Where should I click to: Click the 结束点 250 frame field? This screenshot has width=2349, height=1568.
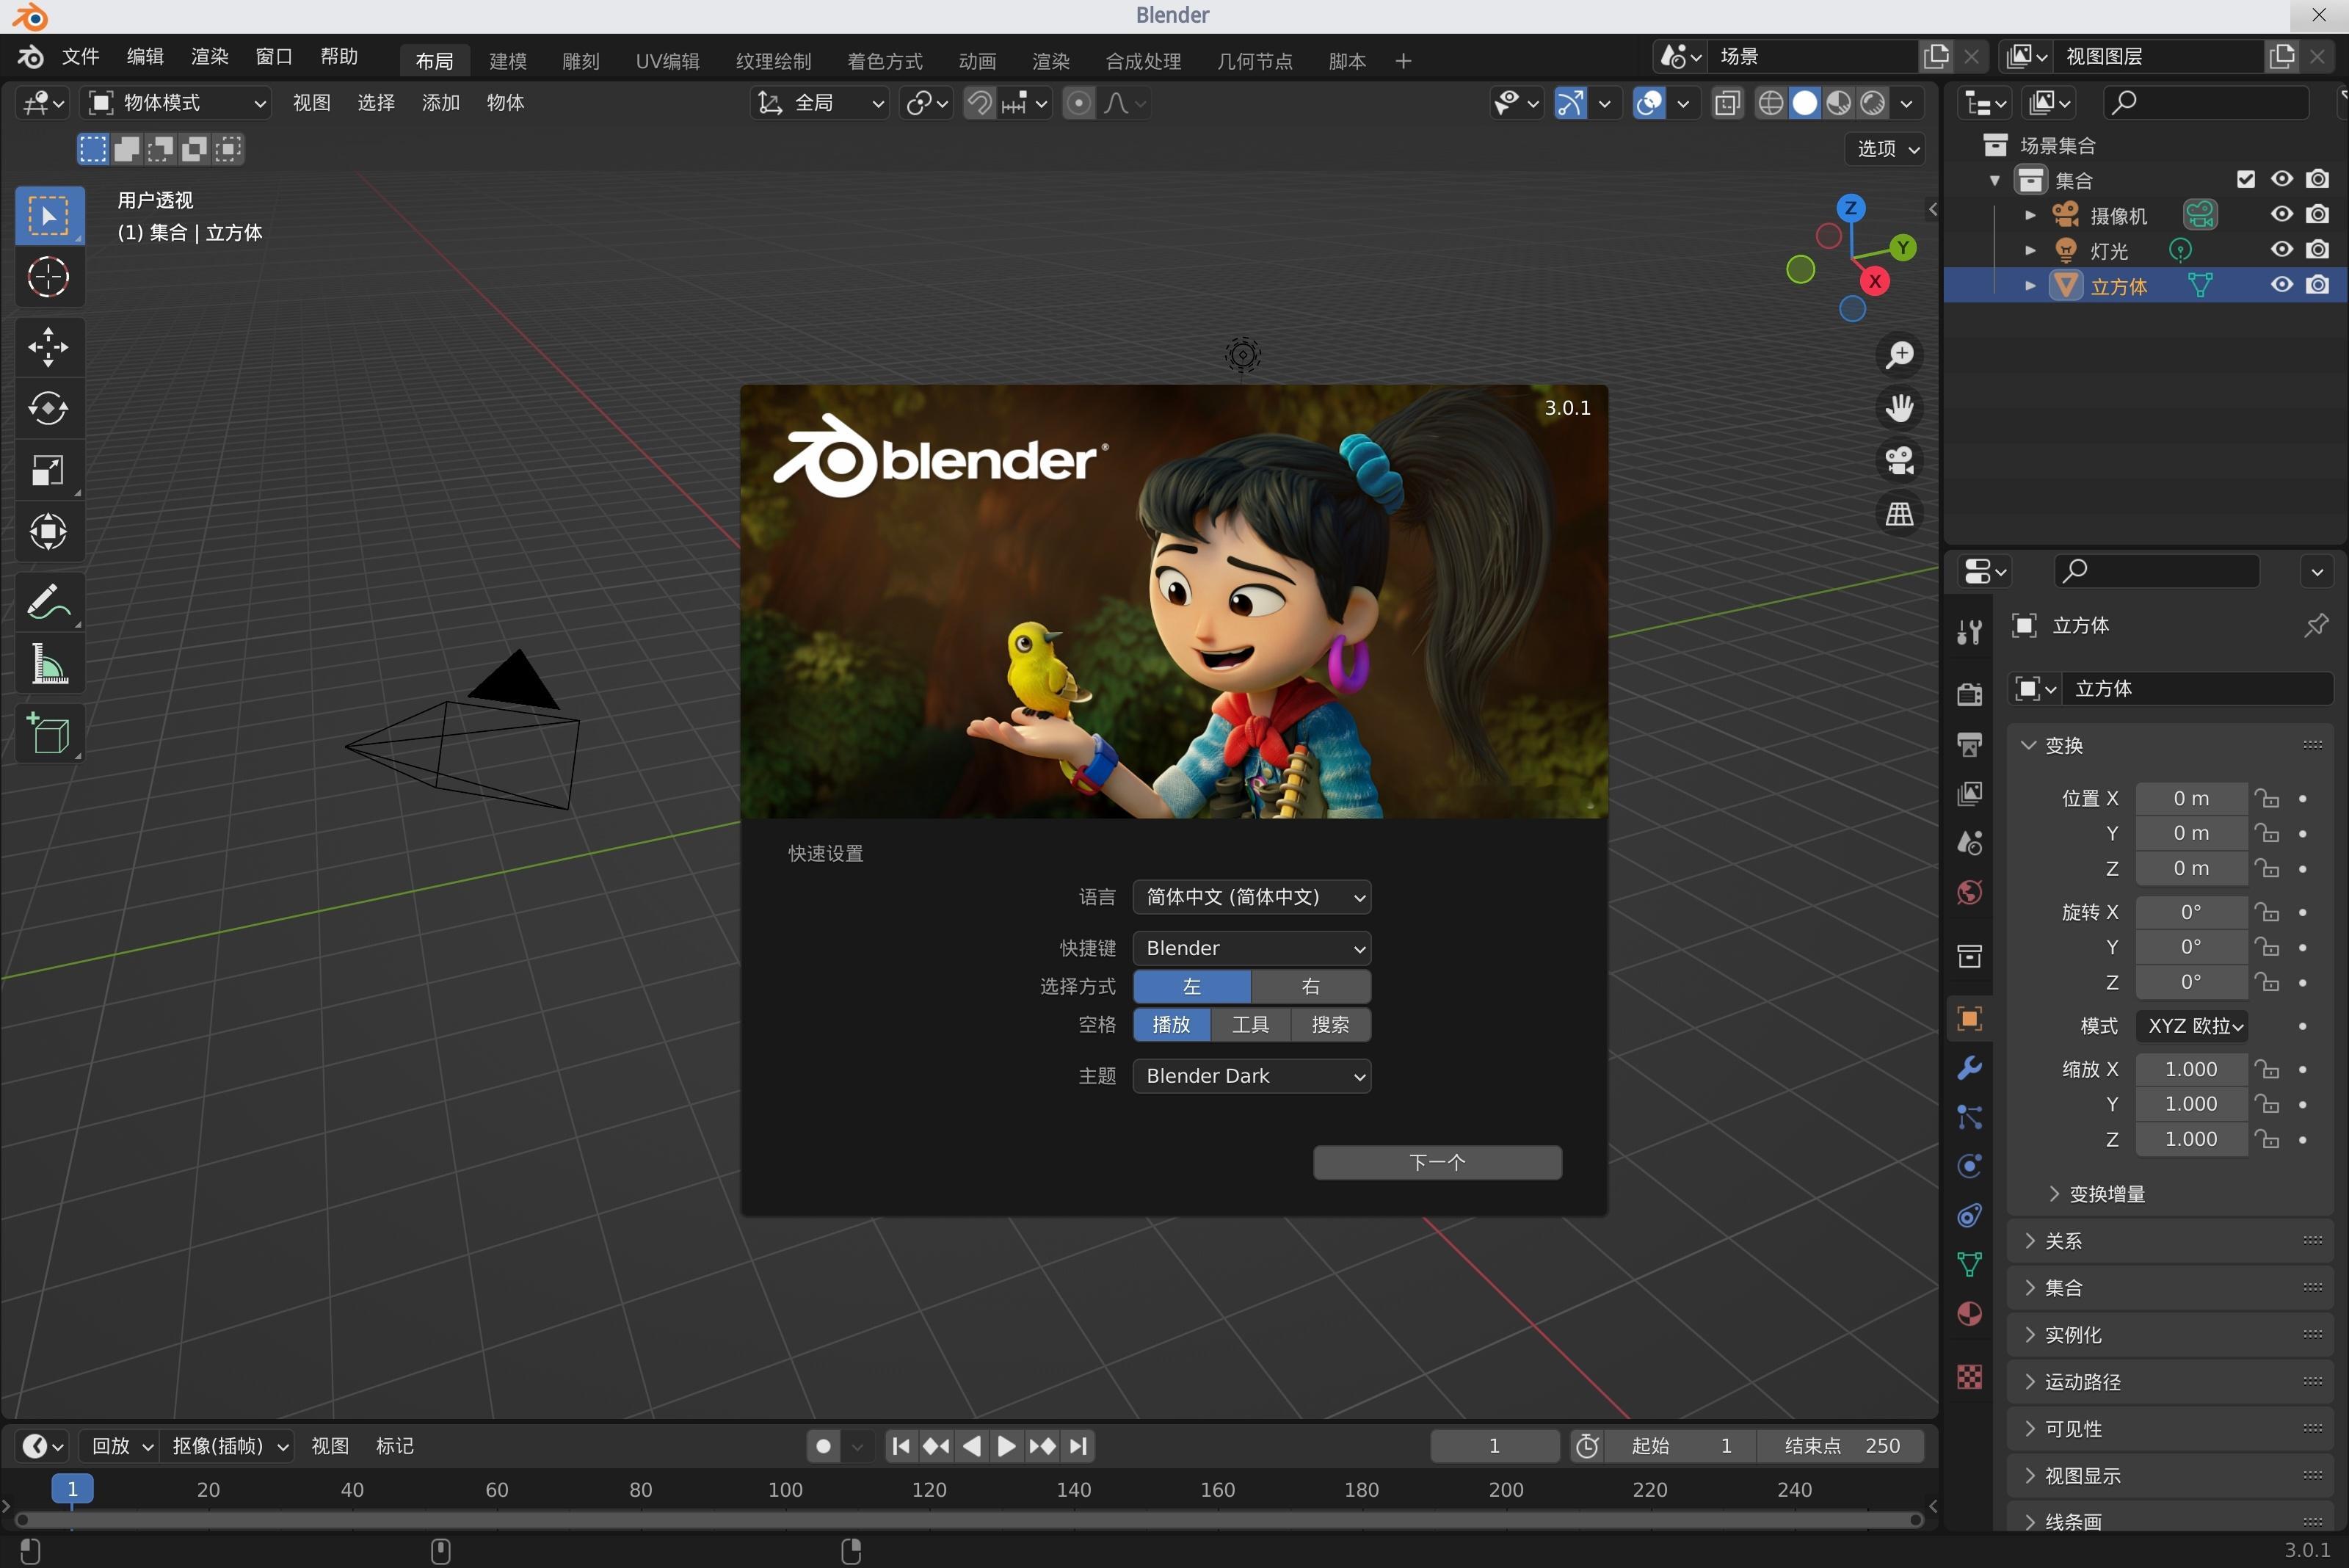coord(1840,1446)
